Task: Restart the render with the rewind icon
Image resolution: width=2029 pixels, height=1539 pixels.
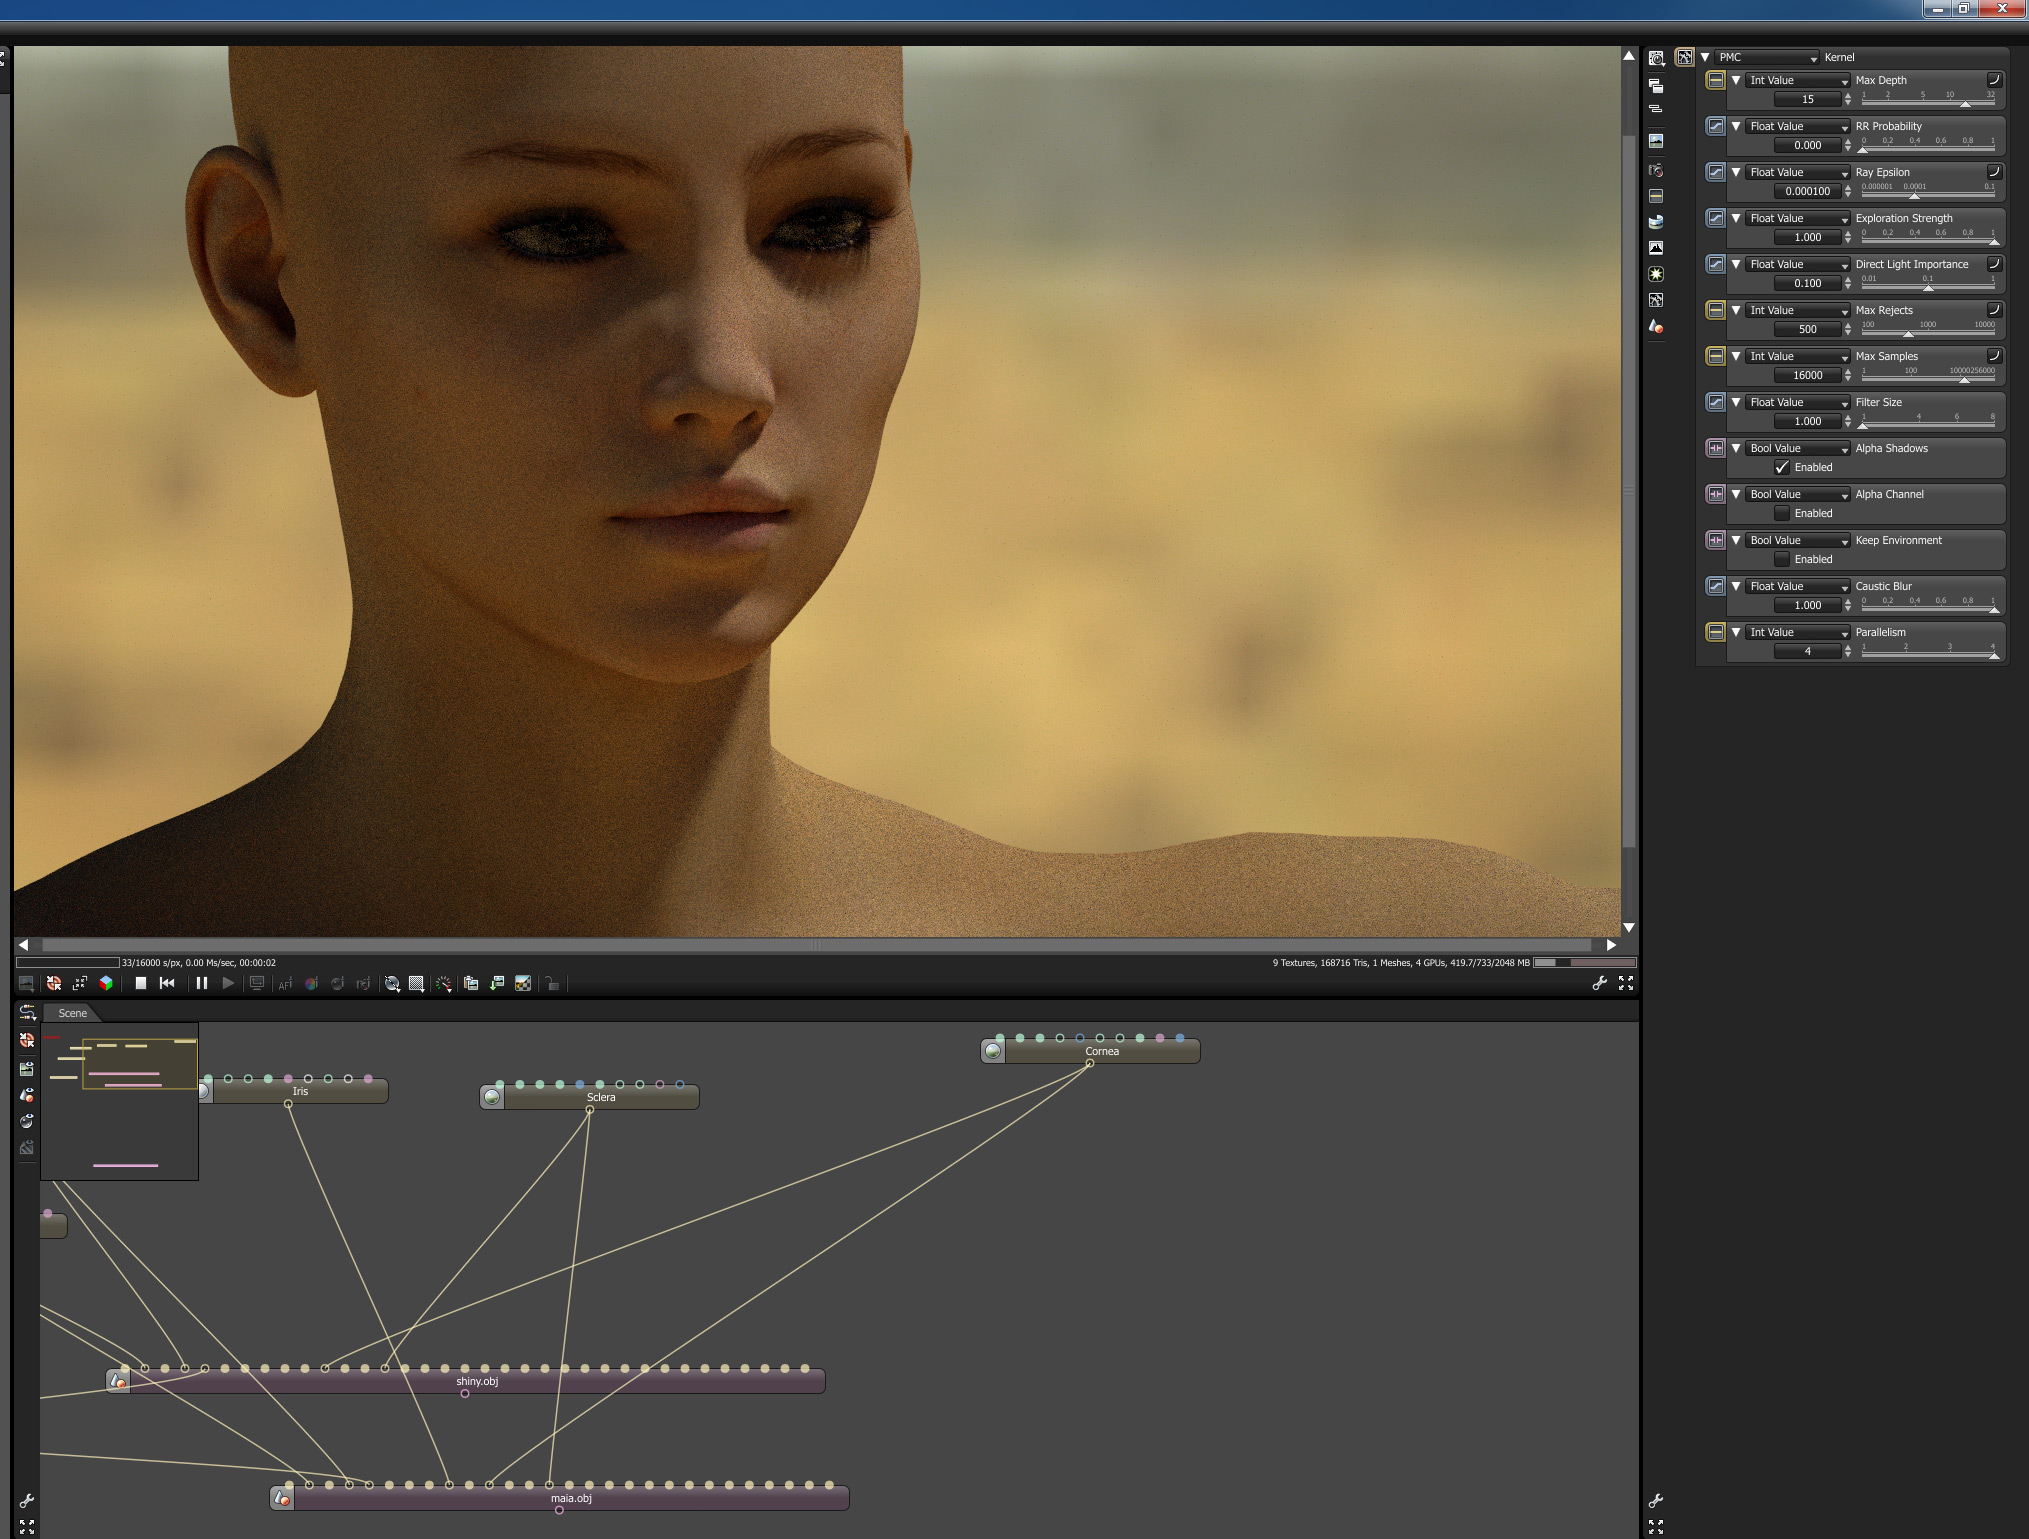Action: [167, 983]
